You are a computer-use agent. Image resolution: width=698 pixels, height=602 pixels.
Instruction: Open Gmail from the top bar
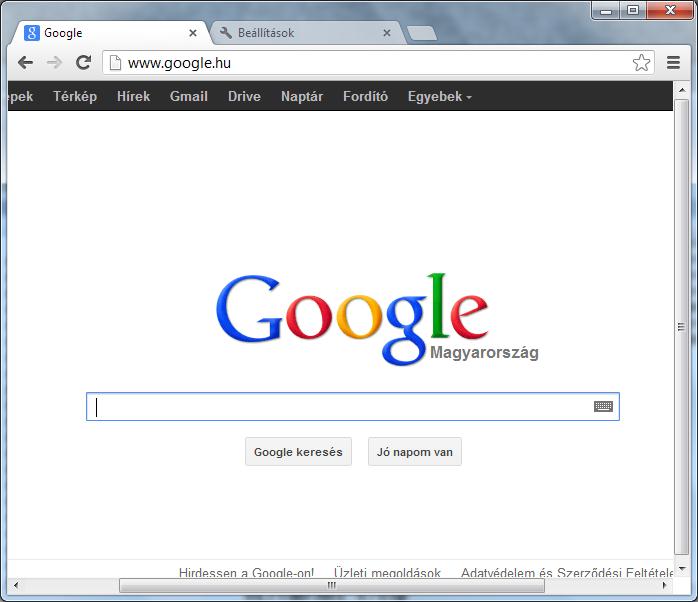click(189, 96)
